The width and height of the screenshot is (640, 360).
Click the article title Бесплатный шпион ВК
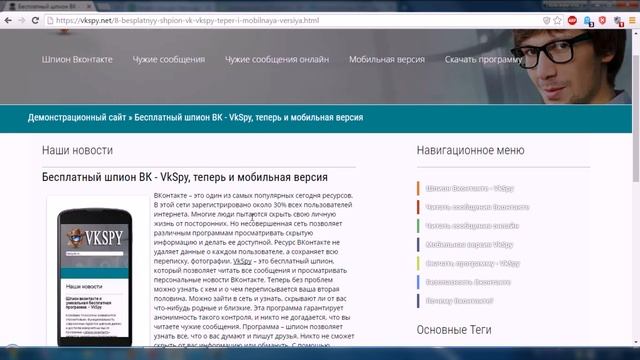(x=185, y=177)
